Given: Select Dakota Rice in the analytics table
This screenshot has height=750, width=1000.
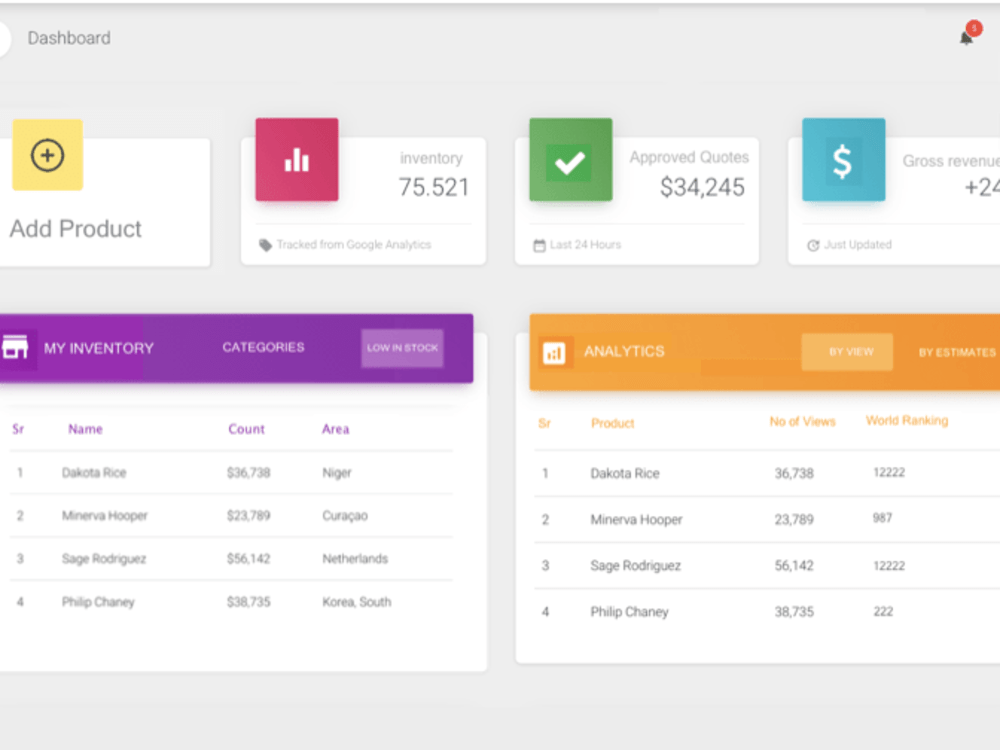Looking at the screenshot, I should 625,473.
